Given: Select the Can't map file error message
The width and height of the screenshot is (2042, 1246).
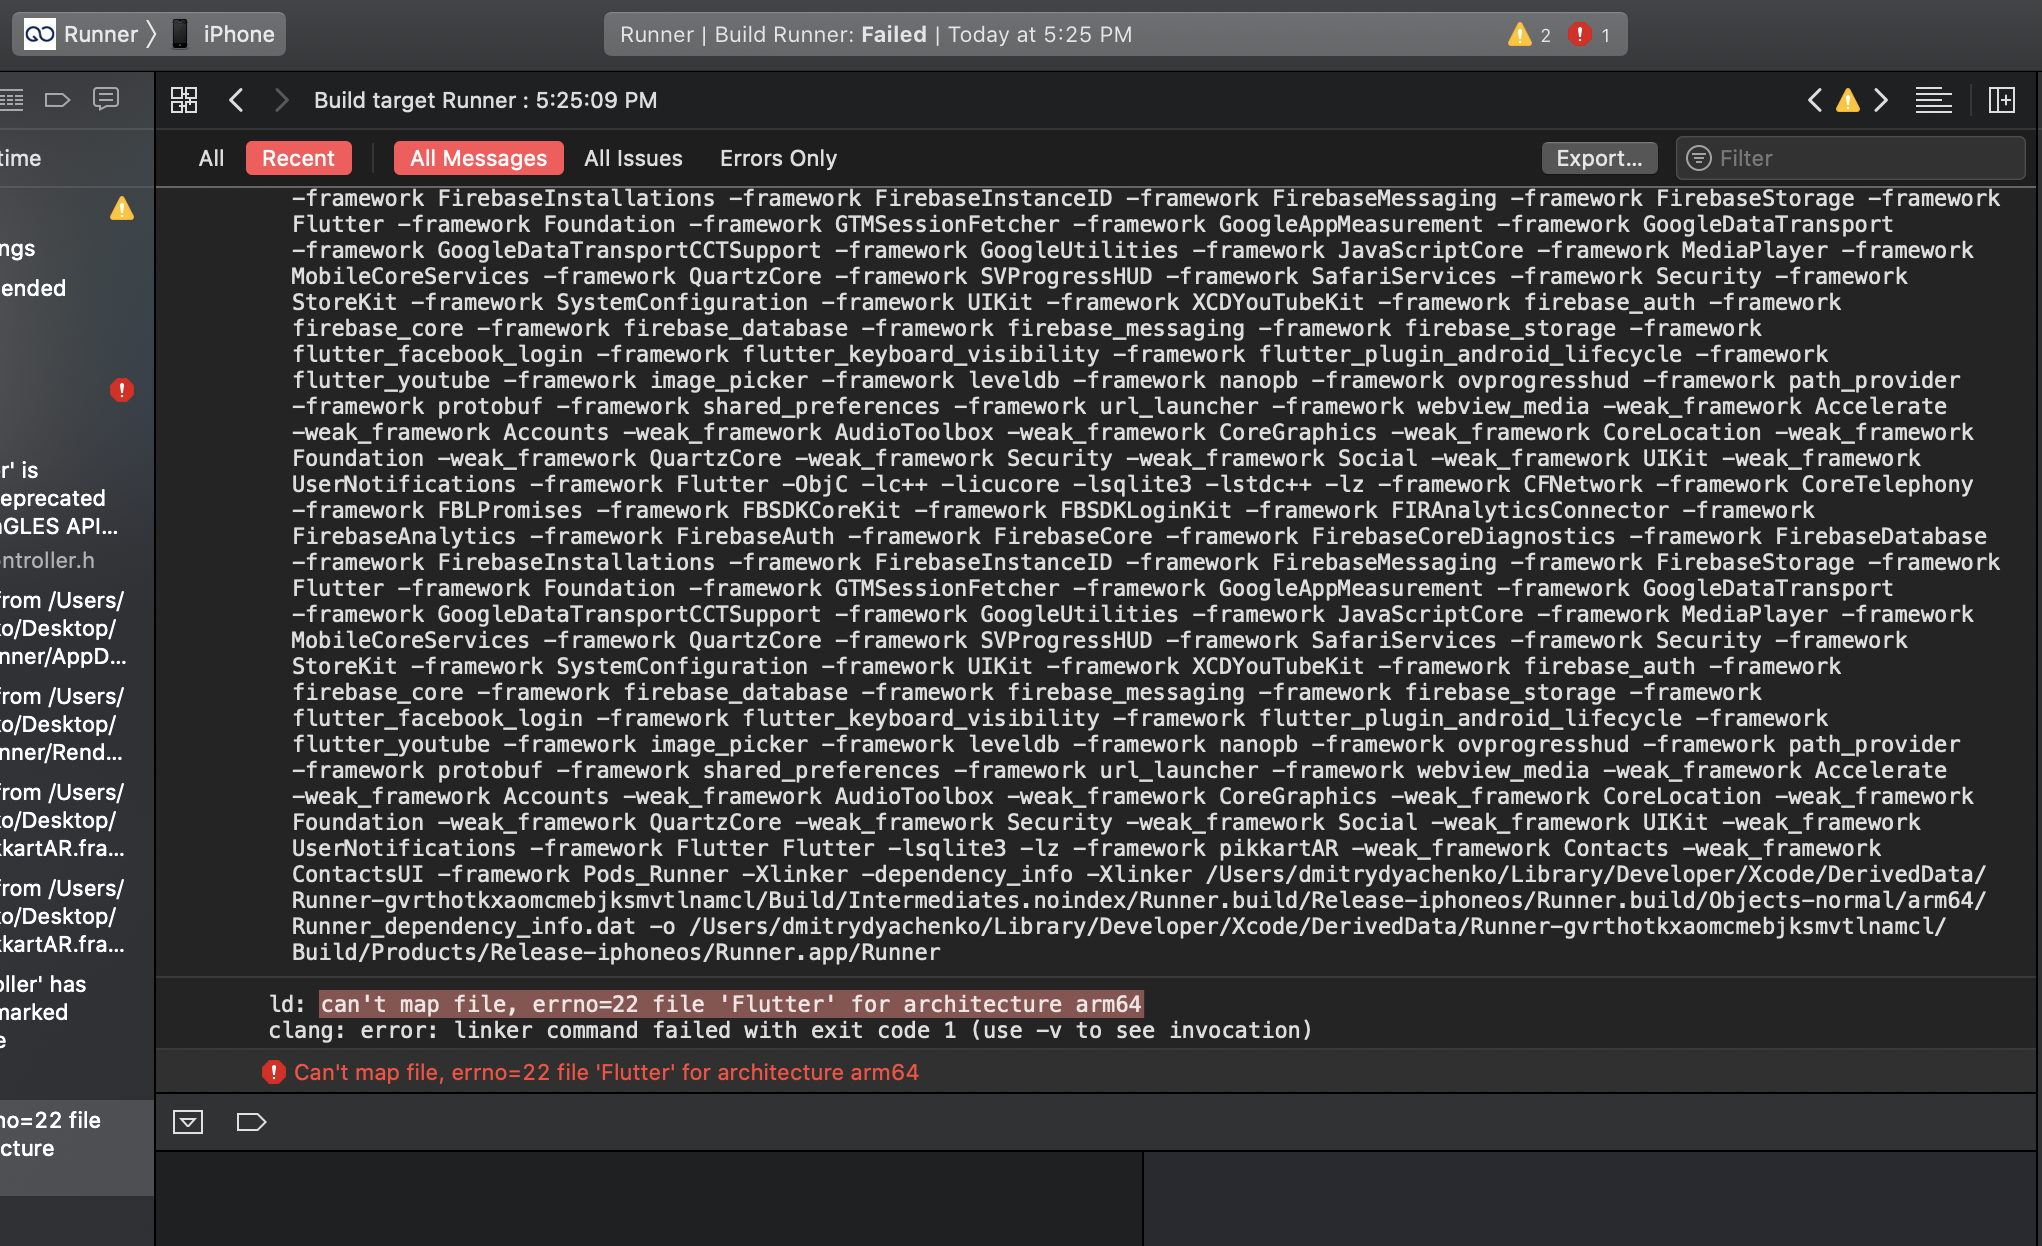Looking at the screenshot, I should [606, 1072].
